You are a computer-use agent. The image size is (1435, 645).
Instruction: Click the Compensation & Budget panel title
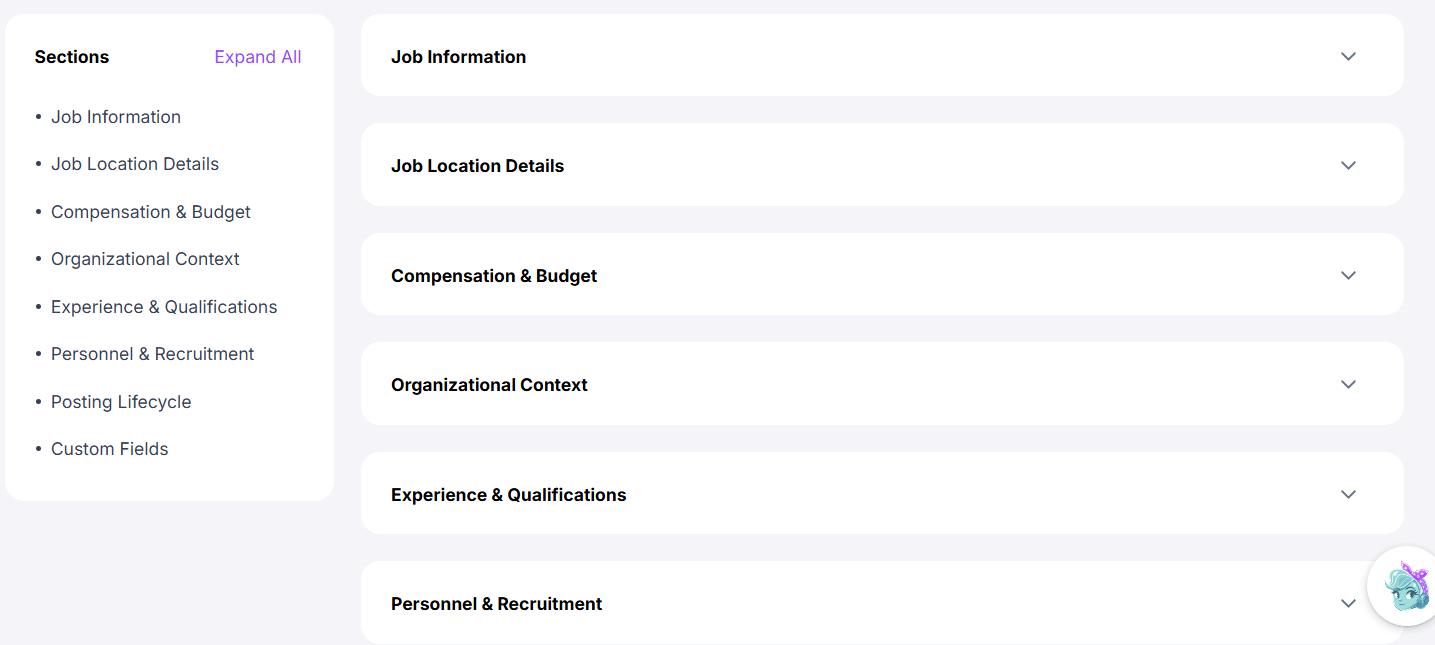pos(494,276)
